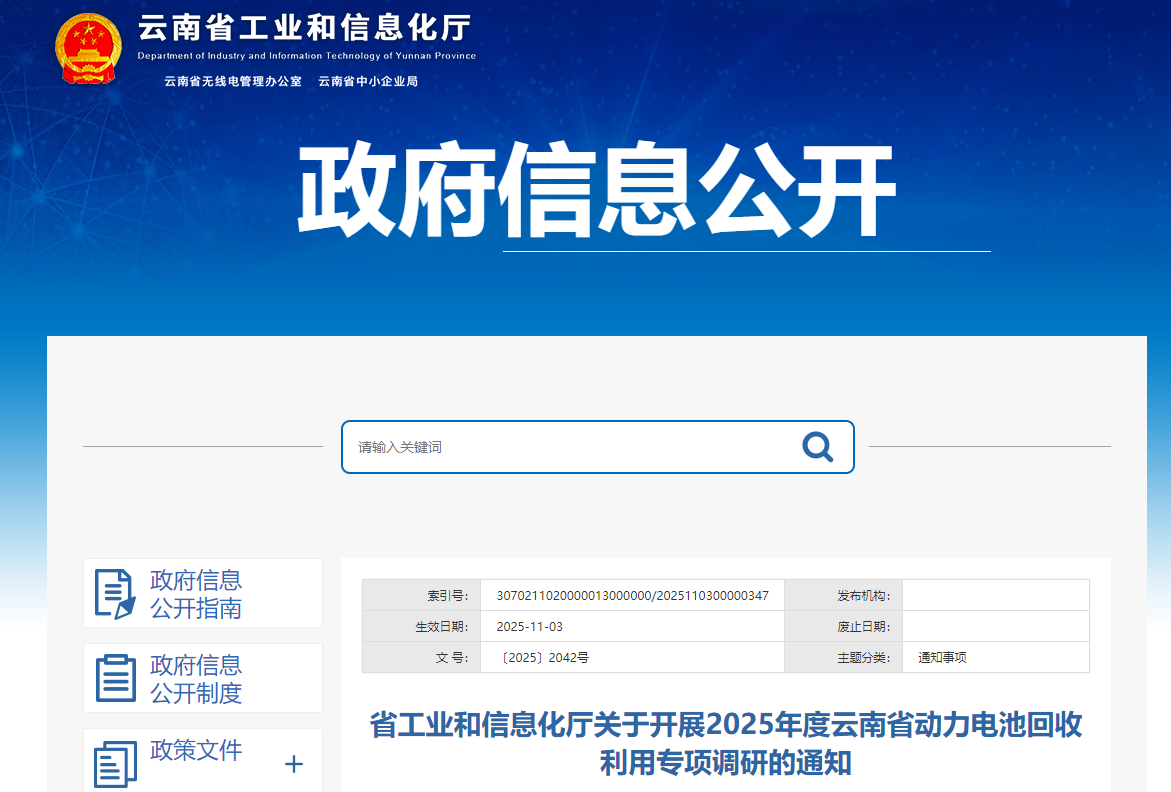Click the 云南省工业和信息化厅 site title

(304, 29)
